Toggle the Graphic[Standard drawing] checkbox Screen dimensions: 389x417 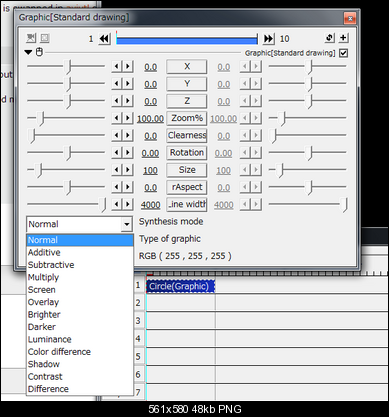tap(343, 53)
